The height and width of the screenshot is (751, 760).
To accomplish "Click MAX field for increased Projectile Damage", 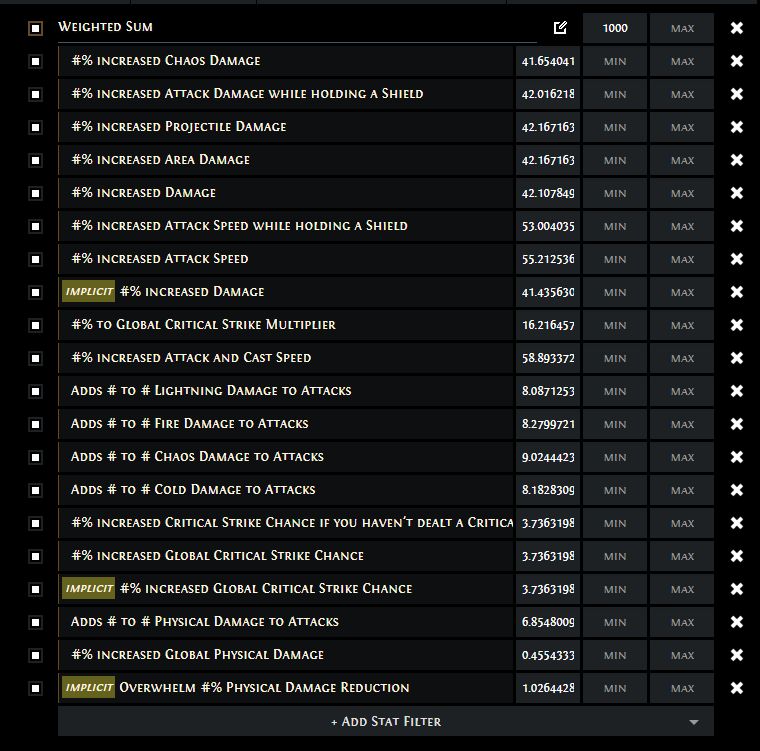I will tap(681, 127).
